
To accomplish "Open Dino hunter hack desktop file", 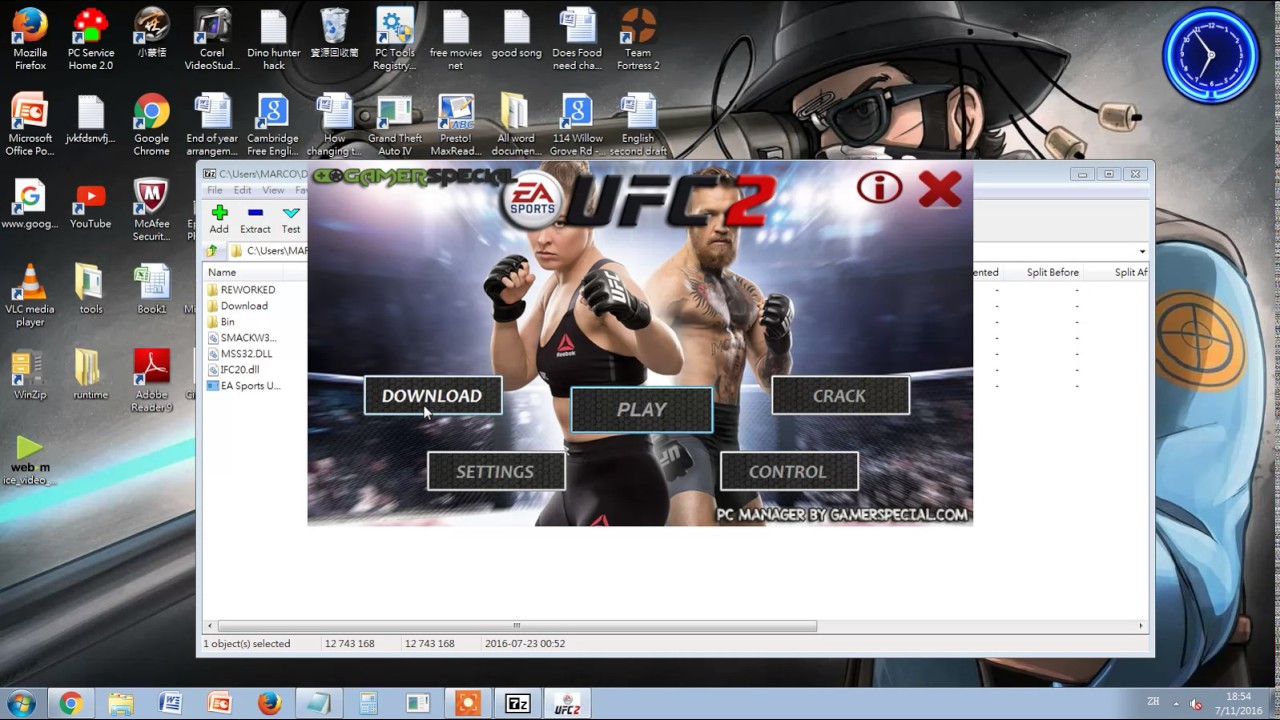I will click(274, 40).
